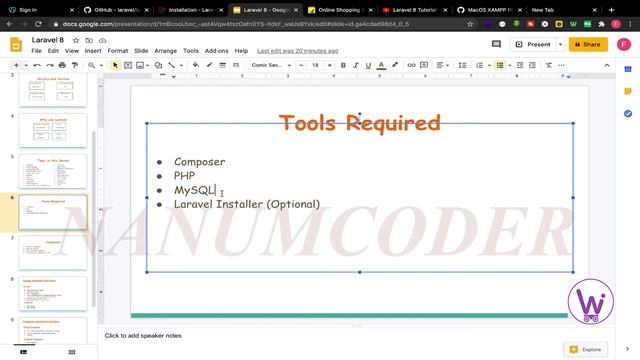The height and width of the screenshot is (360, 640).
Task: Toggle italic formatting
Action: pos(356,65)
